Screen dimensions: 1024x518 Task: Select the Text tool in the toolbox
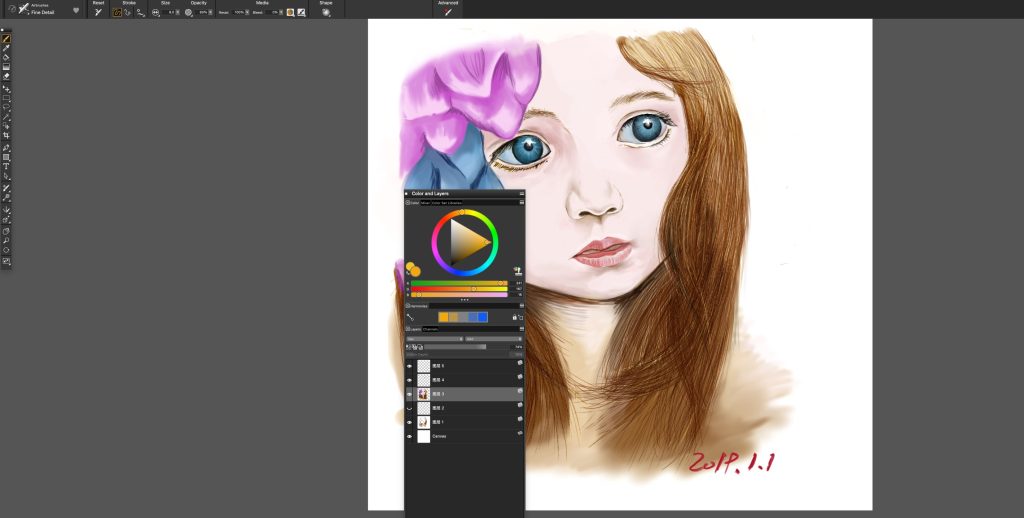(x=6, y=167)
